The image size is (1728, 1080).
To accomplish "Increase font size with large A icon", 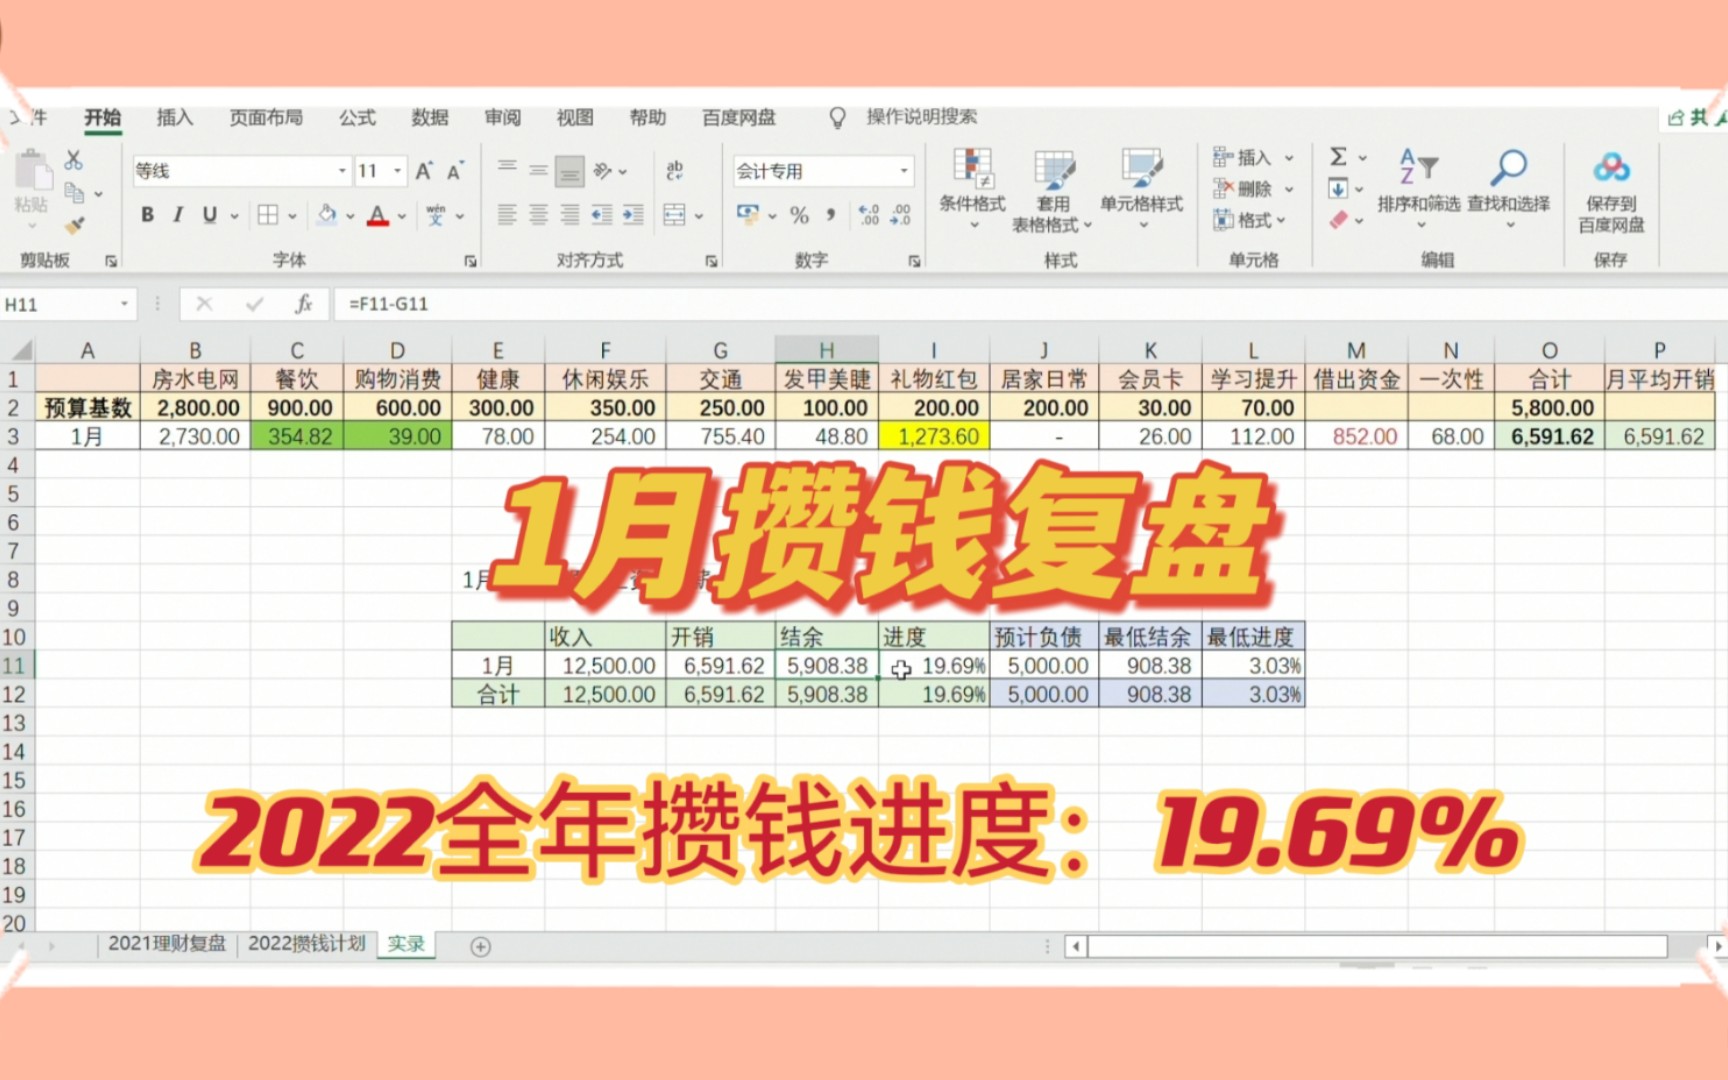I will point(424,171).
